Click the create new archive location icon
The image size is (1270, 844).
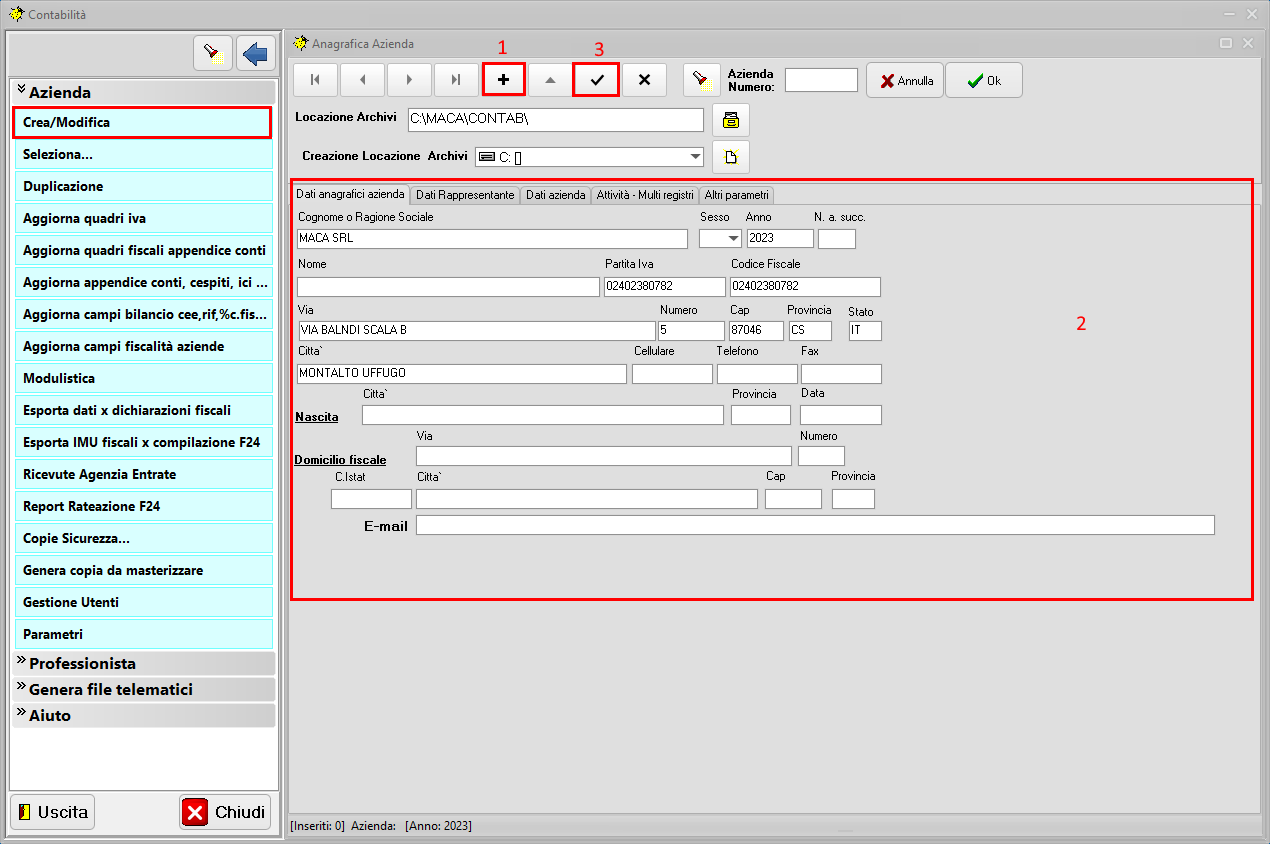[730, 157]
